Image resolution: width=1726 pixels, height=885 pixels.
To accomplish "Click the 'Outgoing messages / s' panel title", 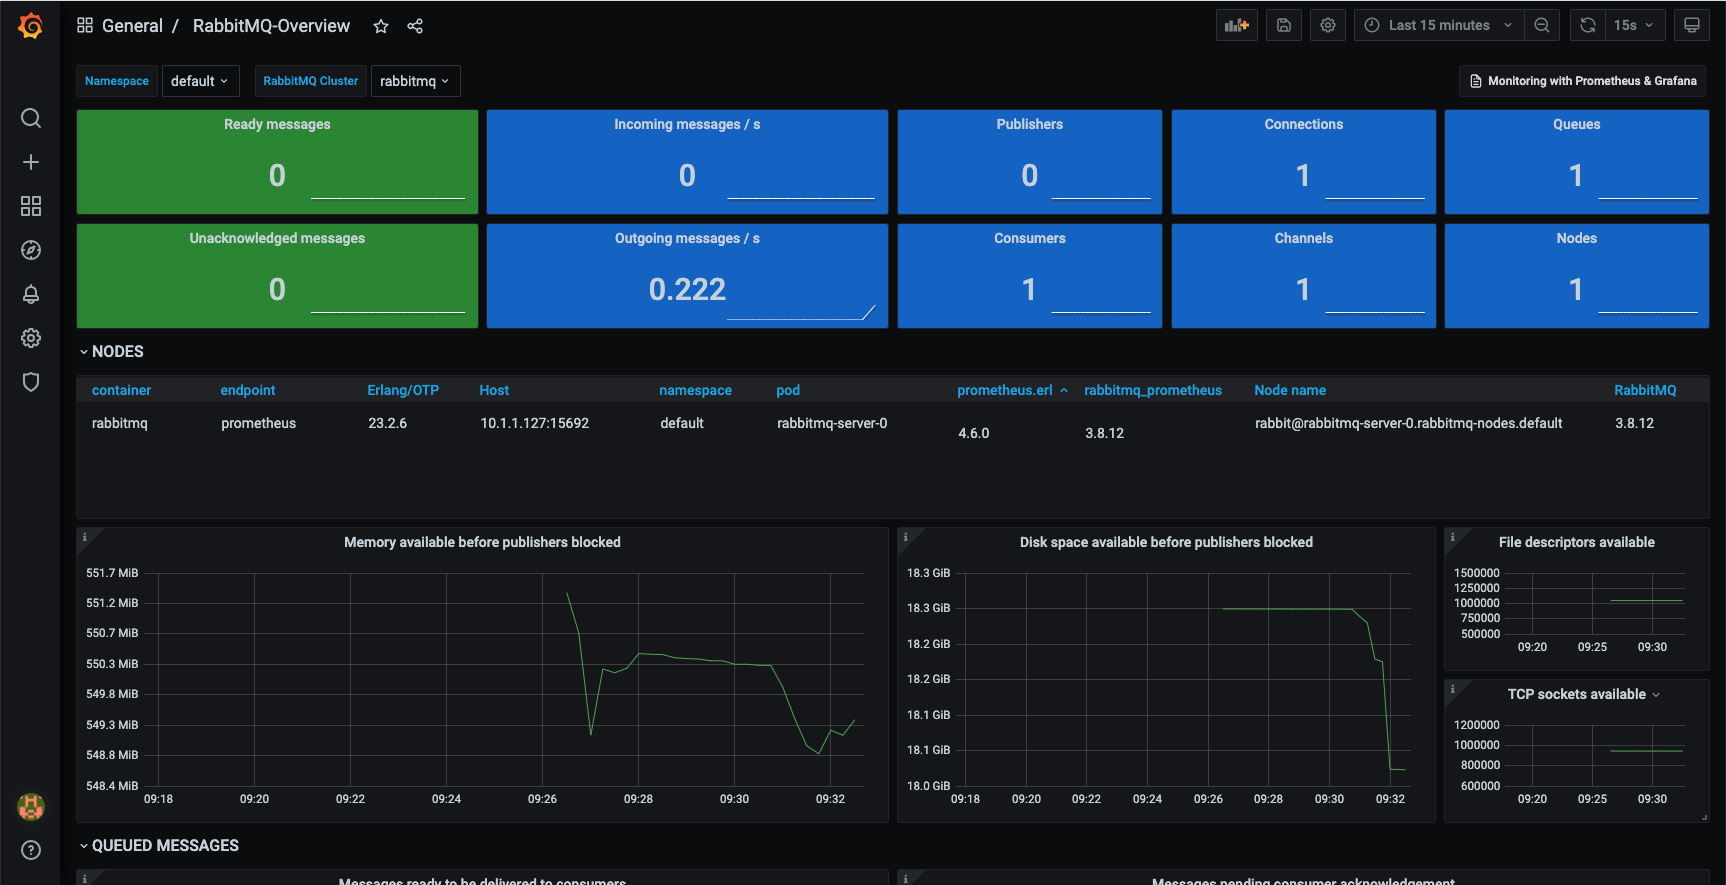I will coord(687,238).
